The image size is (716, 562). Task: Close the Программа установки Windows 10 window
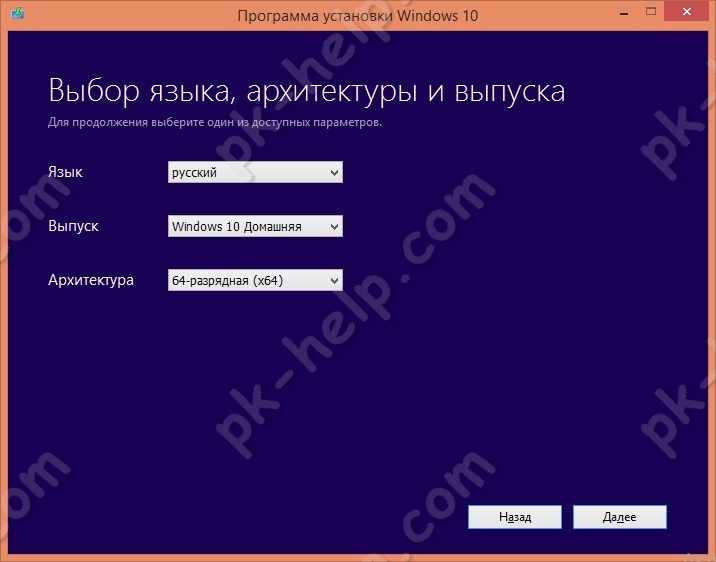pyautogui.click(x=687, y=12)
